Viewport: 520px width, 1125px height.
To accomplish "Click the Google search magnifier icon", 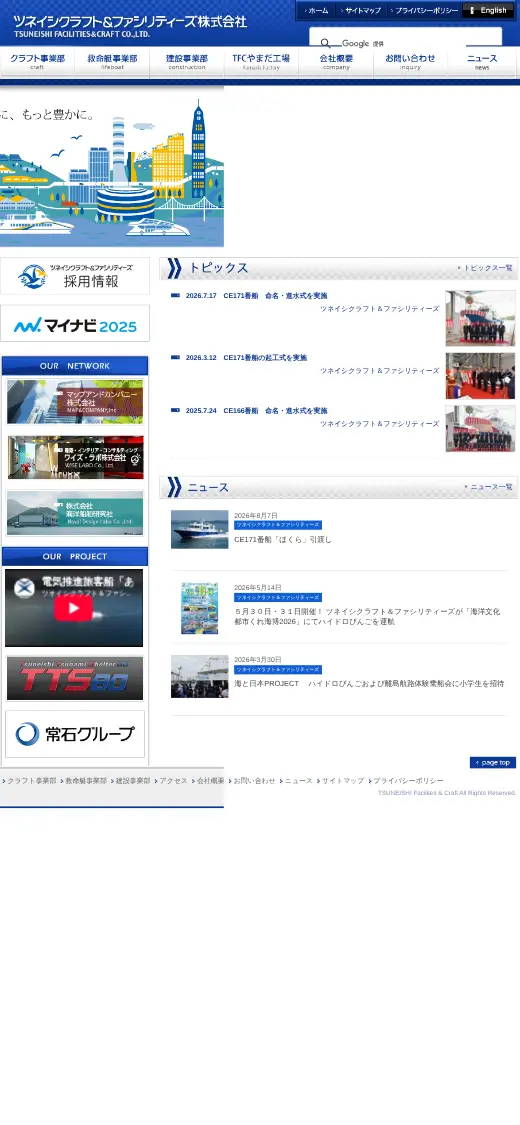I will (x=326, y=43).
